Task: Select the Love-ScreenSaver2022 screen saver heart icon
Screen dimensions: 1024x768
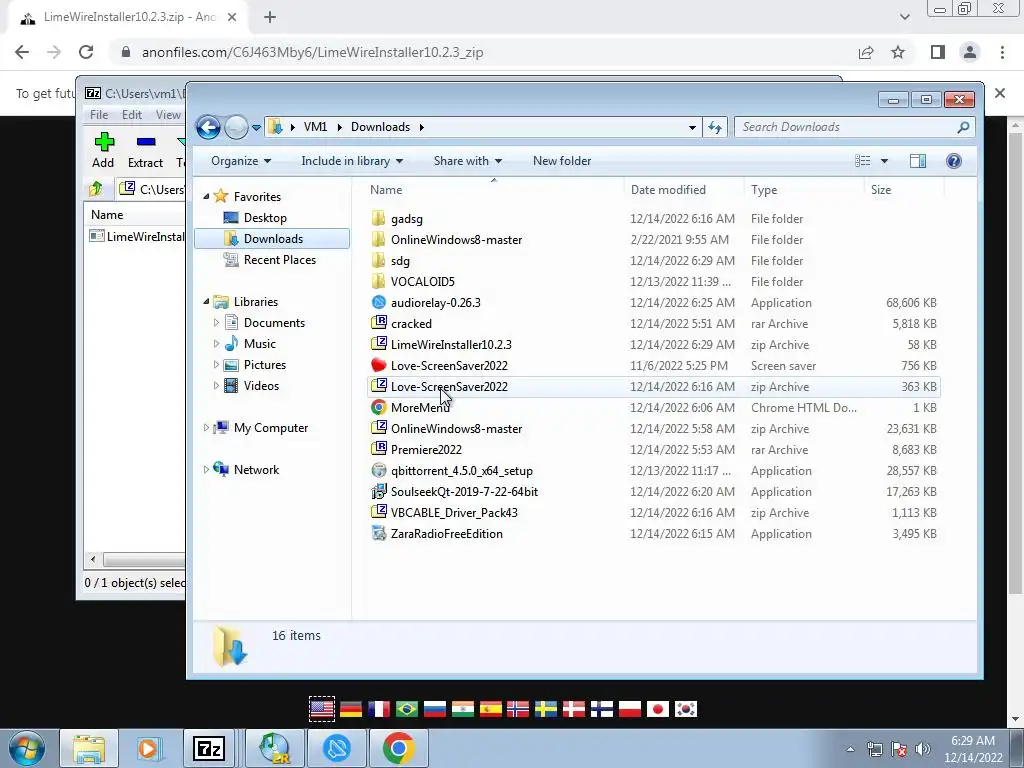Action: coord(379,366)
